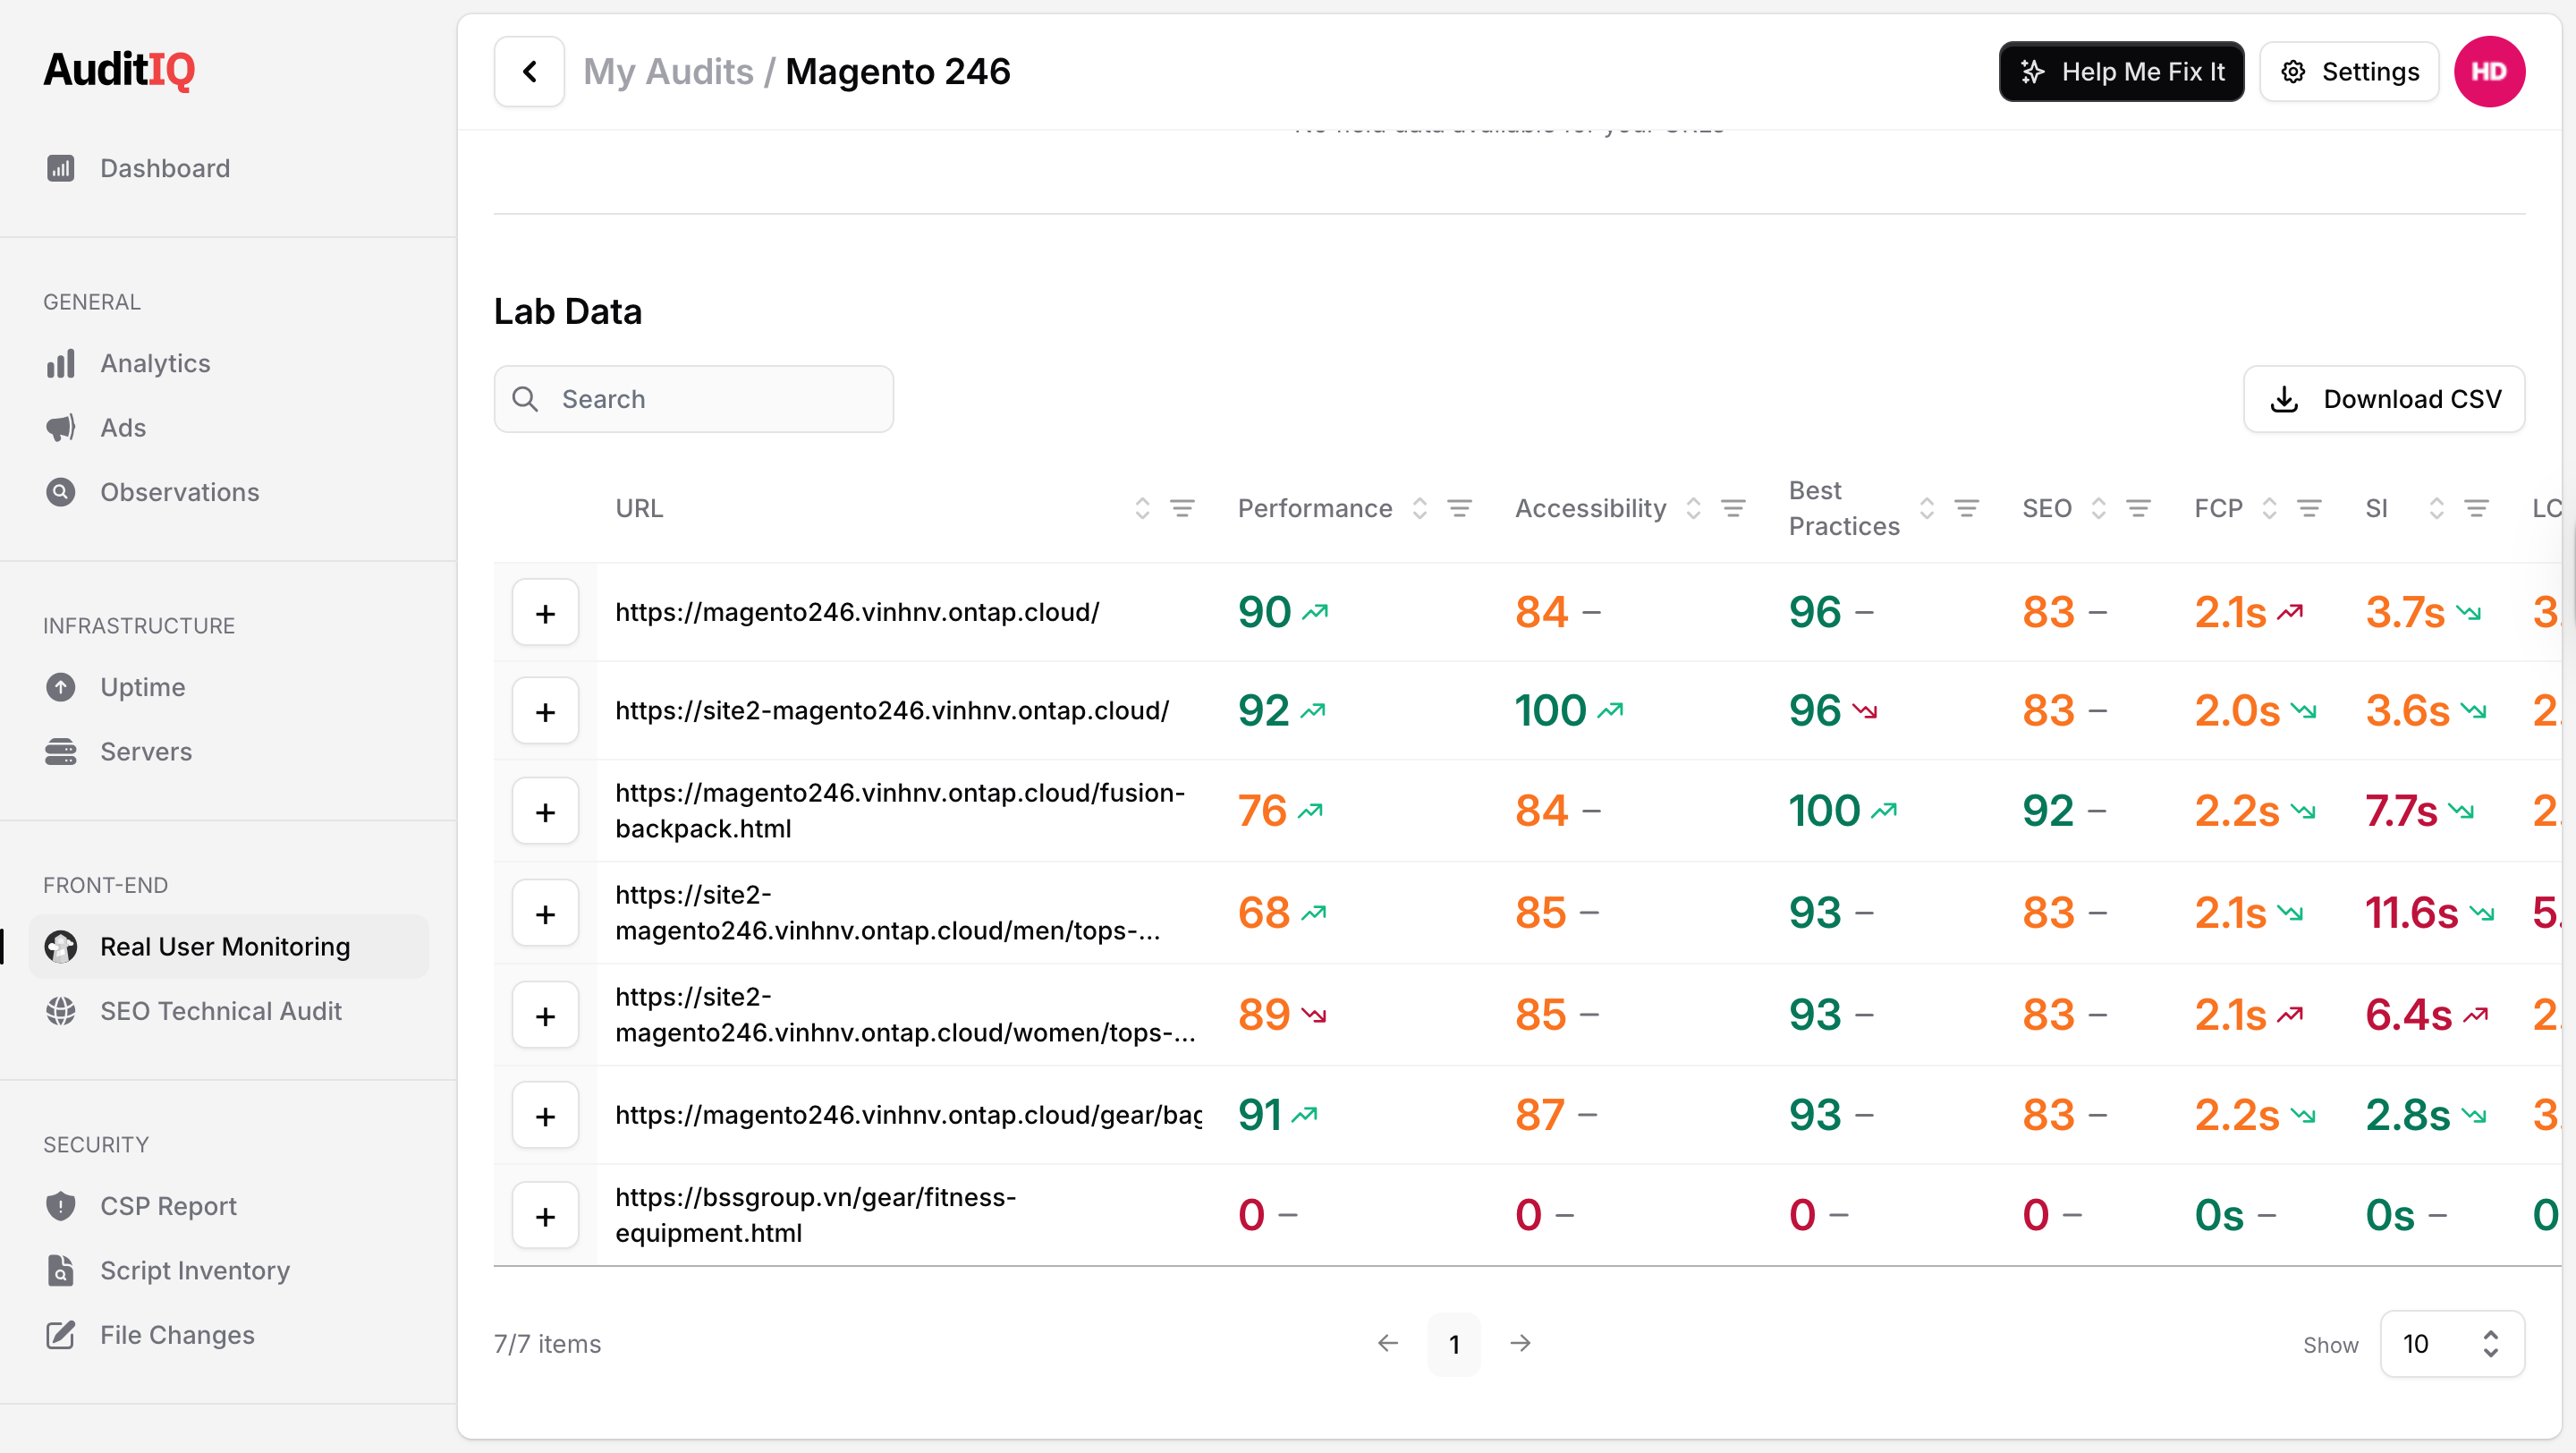The image size is (2576, 1453).
Task: Click the SI value 11.6s
Action: 2411,913
